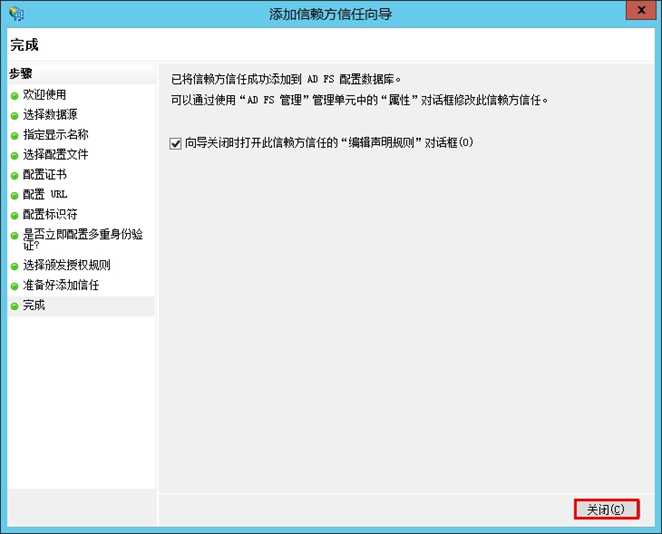The height and width of the screenshot is (534, 662).
Task: Click the message about 属性 dialog
Action: coord(359,100)
